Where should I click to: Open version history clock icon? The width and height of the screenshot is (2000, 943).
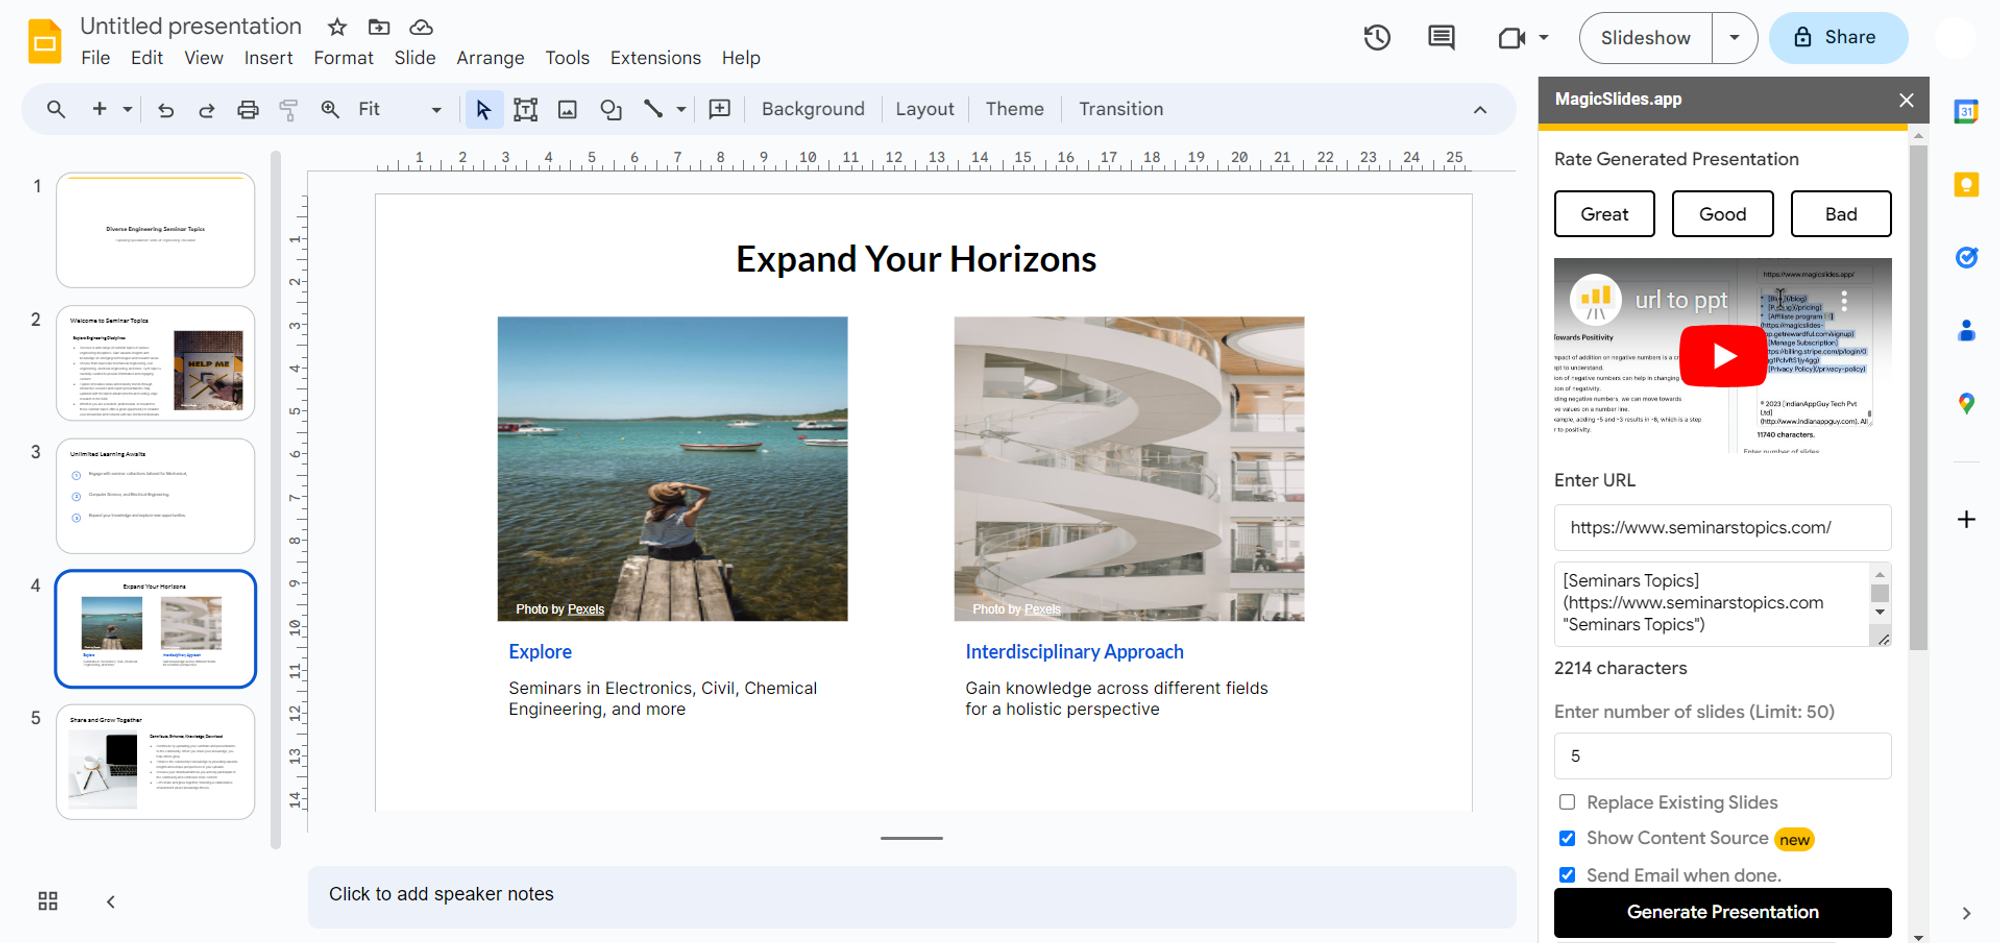tap(1377, 38)
